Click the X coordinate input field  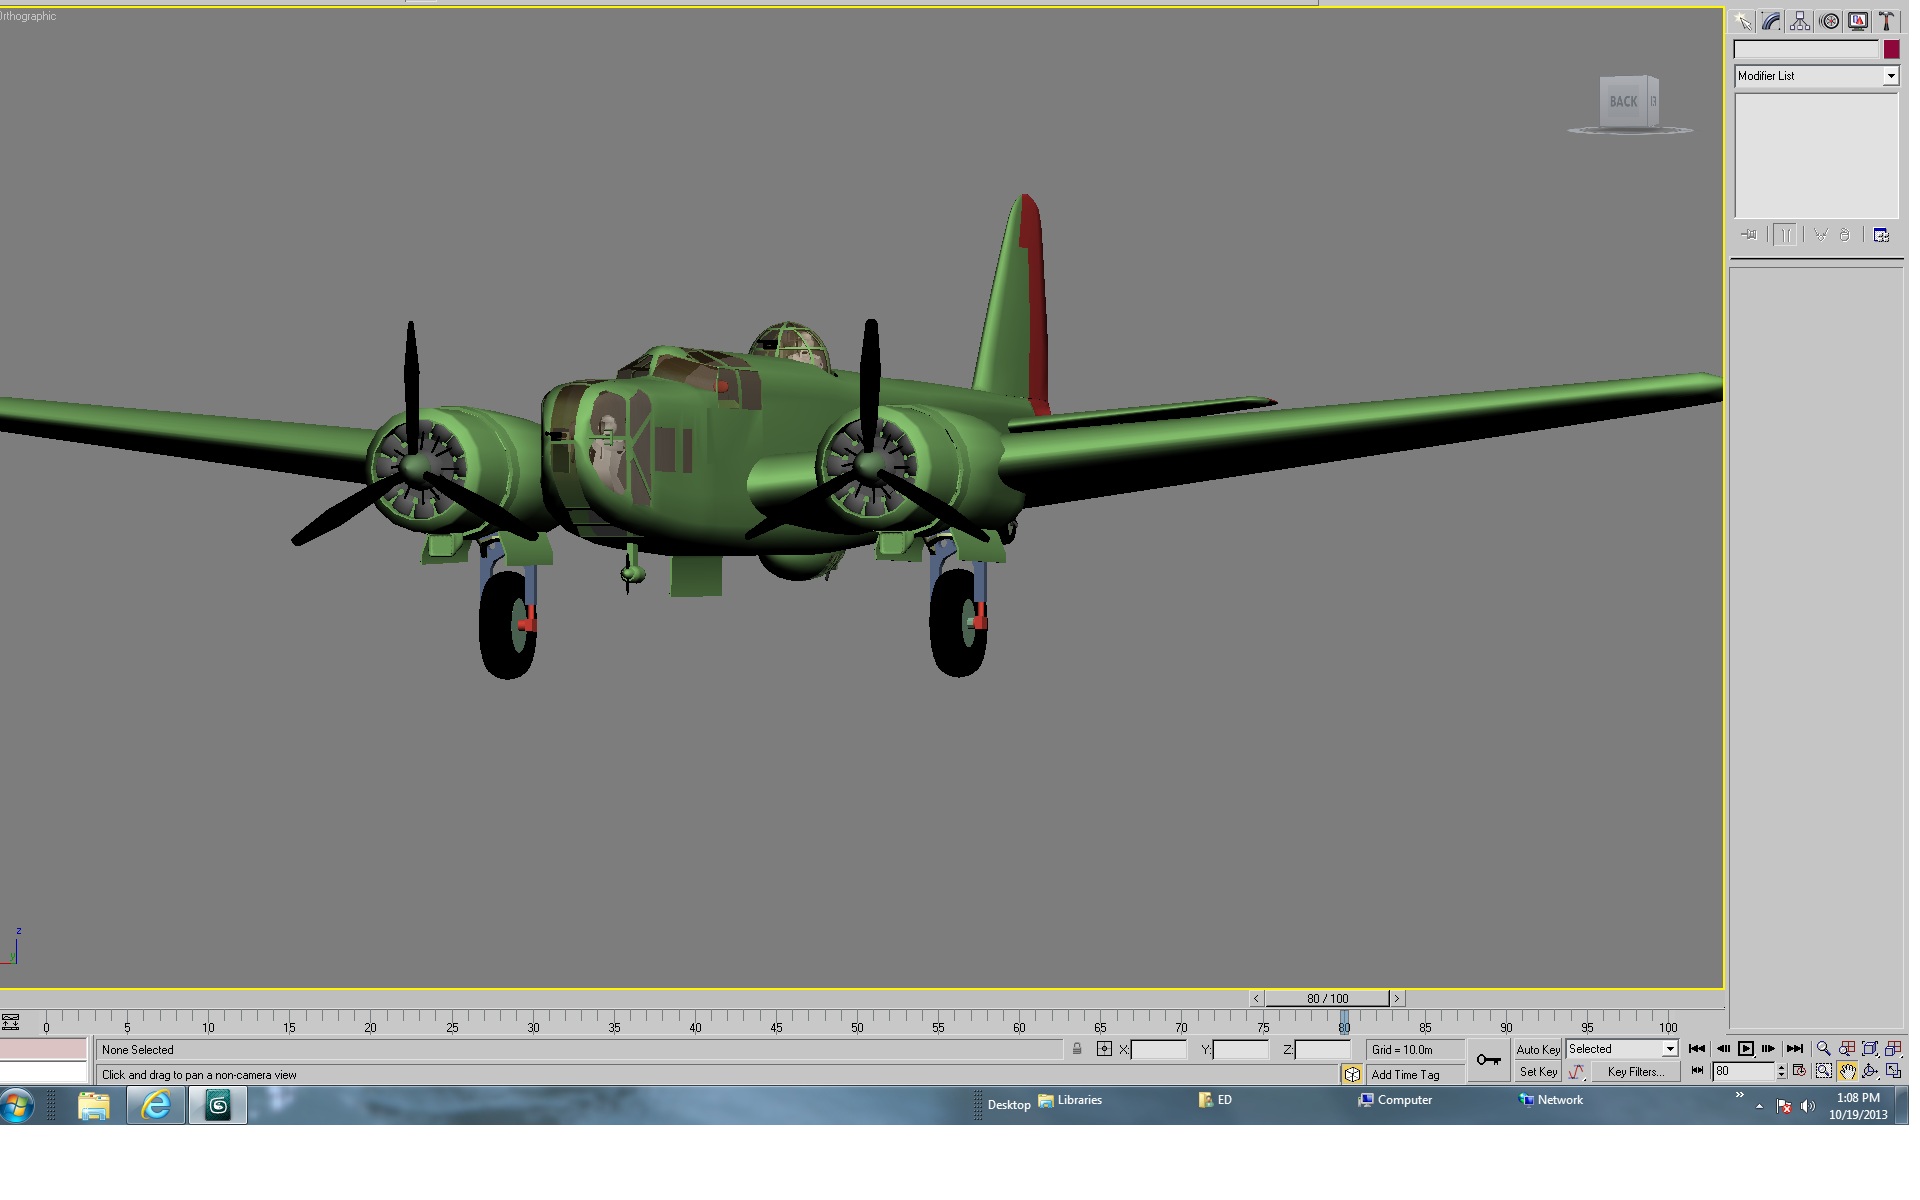coord(1159,1050)
